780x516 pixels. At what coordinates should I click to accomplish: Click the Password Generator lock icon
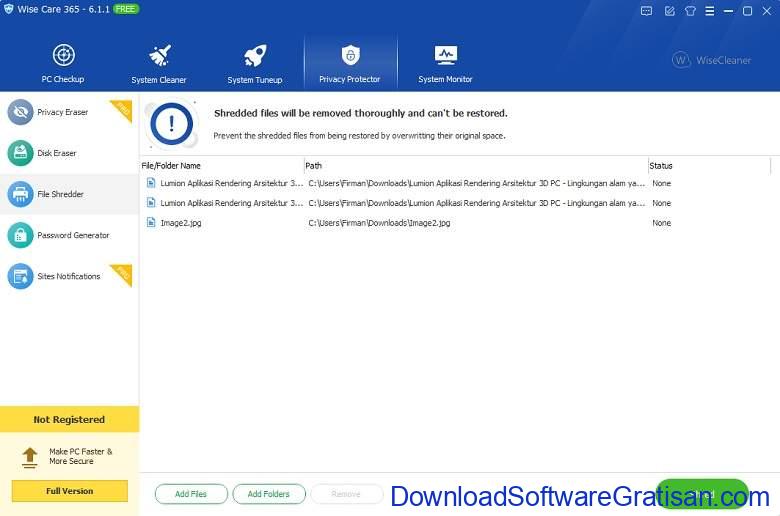click(x=20, y=235)
